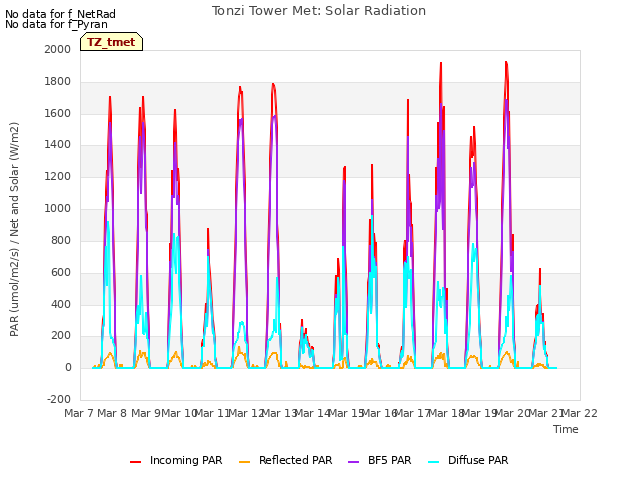
Task: Click the Mar 7 x-axis tick label
Action: click(79, 413)
